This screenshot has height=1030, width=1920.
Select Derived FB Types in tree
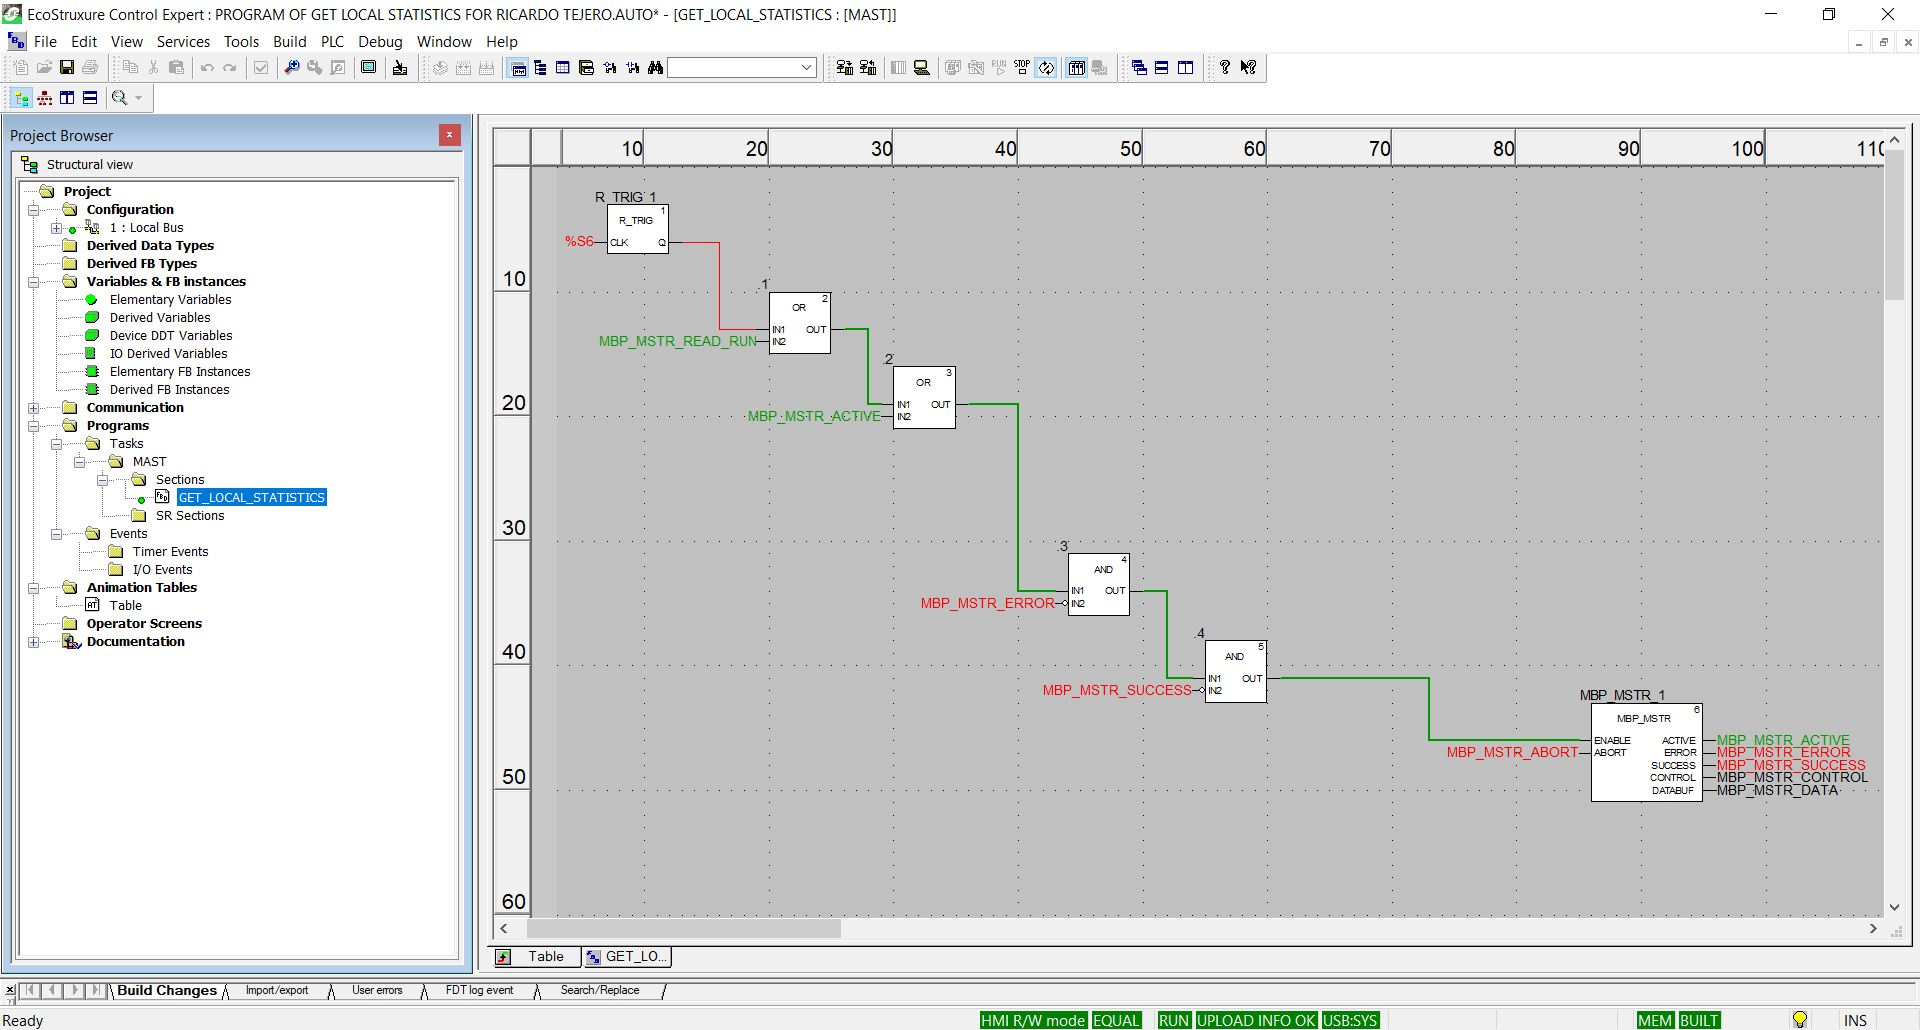click(x=142, y=264)
